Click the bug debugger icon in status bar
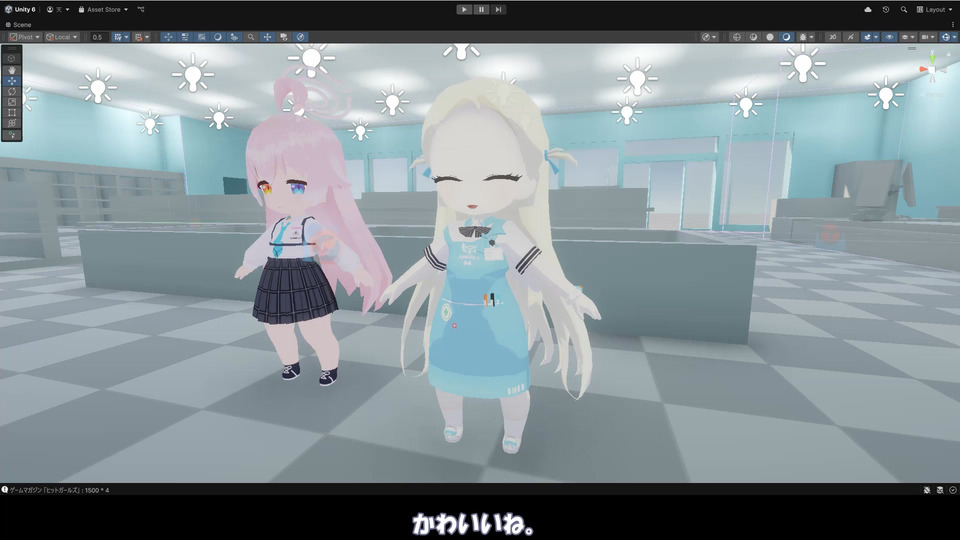 [927, 490]
